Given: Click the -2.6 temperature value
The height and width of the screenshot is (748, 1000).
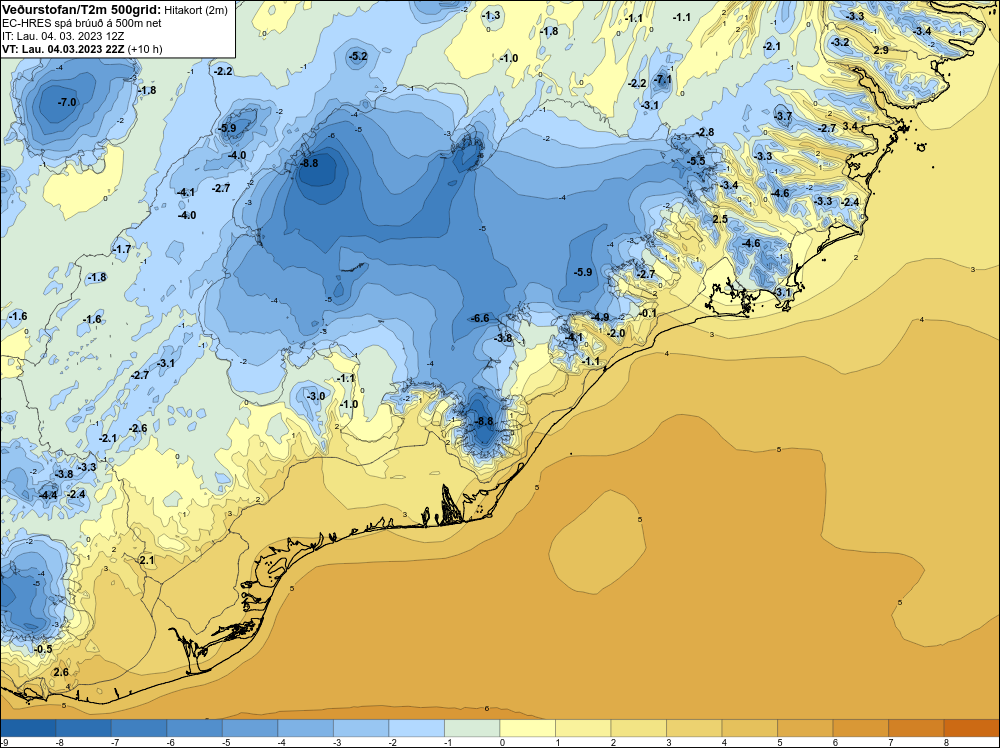Looking at the screenshot, I should (x=138, y=429).
